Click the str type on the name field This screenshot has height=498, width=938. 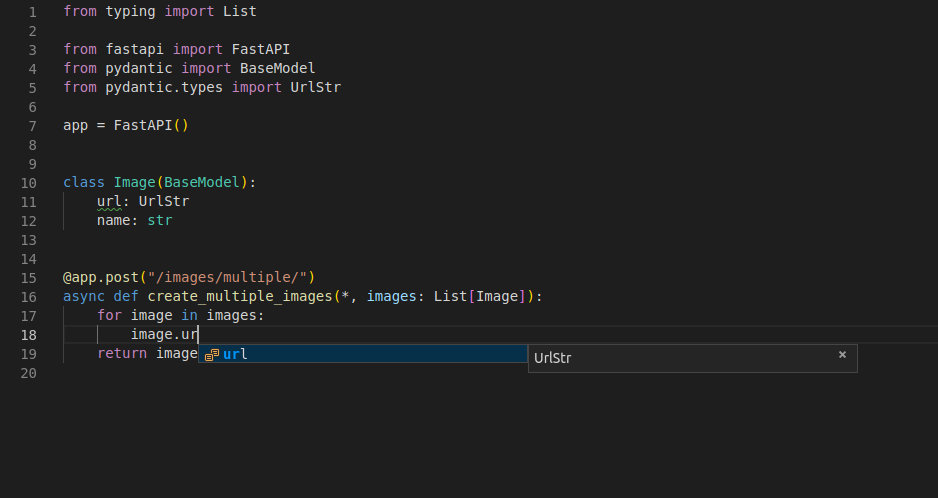[x=159, y=221]
